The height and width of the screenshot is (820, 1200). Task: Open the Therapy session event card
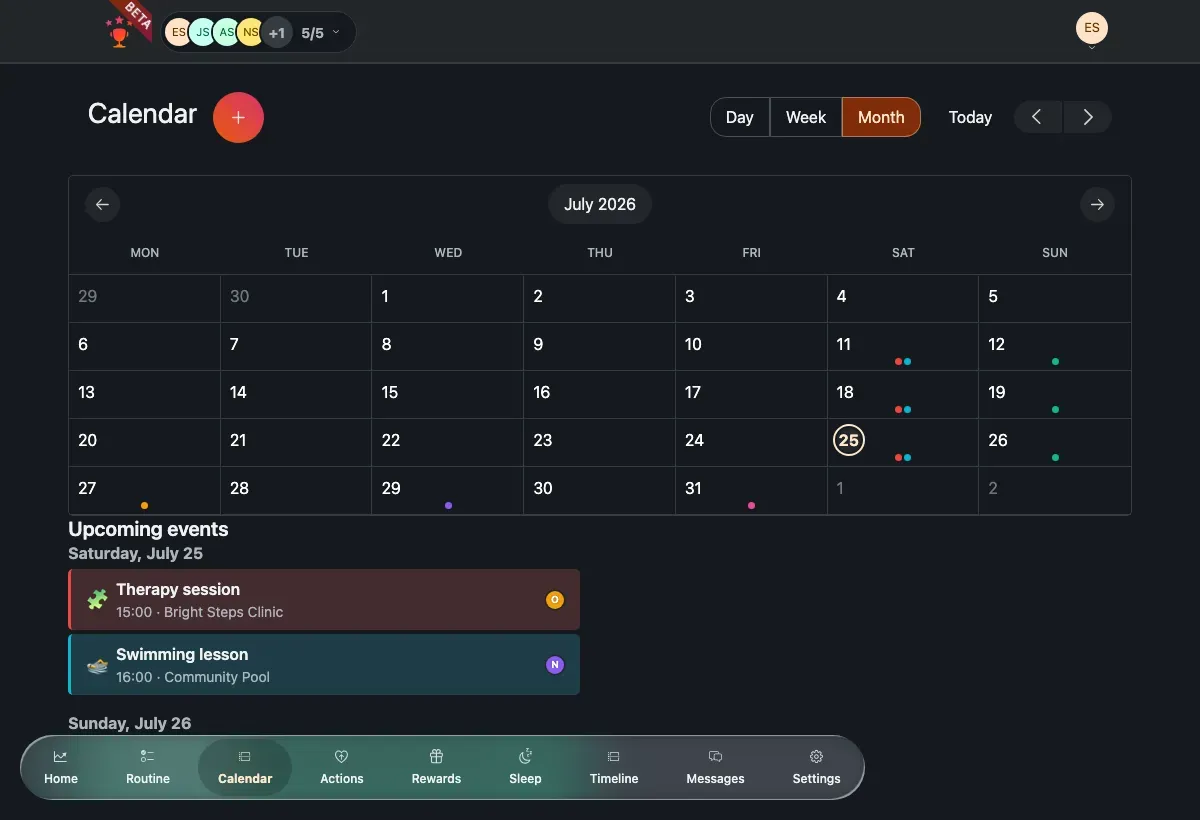pos(324,600)
